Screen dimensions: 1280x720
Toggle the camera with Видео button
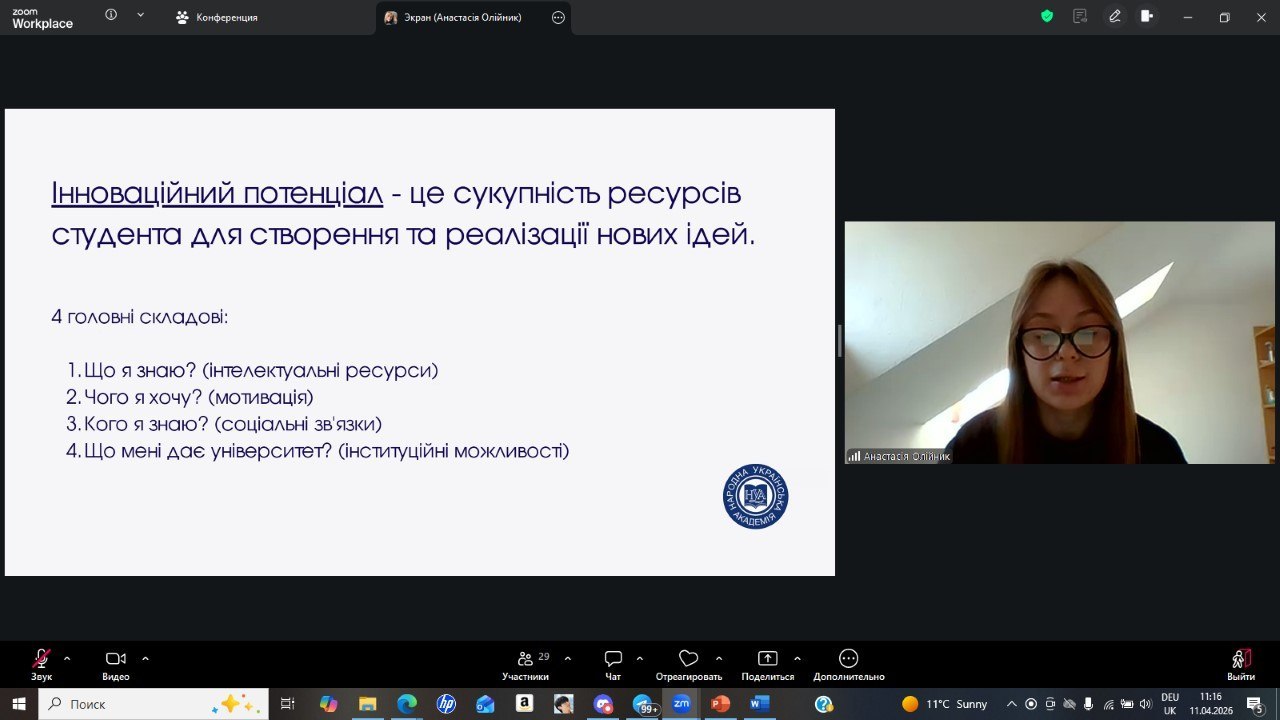pyautogui.click(x=115, y=659)
